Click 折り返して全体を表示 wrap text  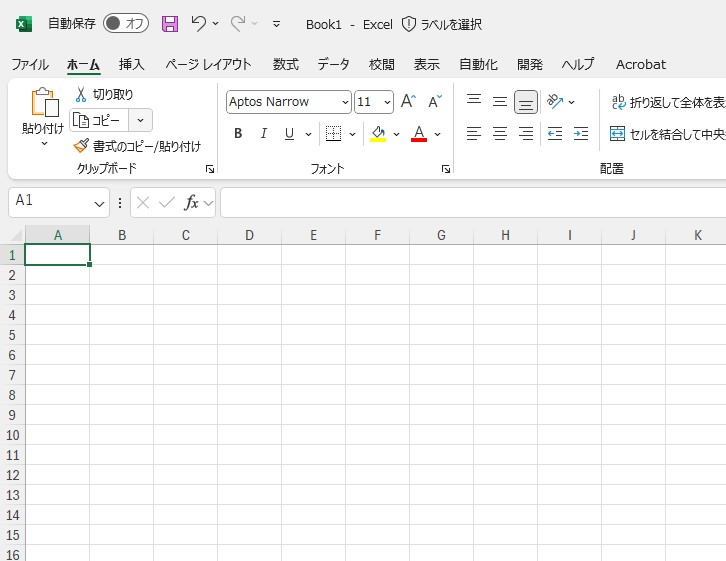[668, 102]
